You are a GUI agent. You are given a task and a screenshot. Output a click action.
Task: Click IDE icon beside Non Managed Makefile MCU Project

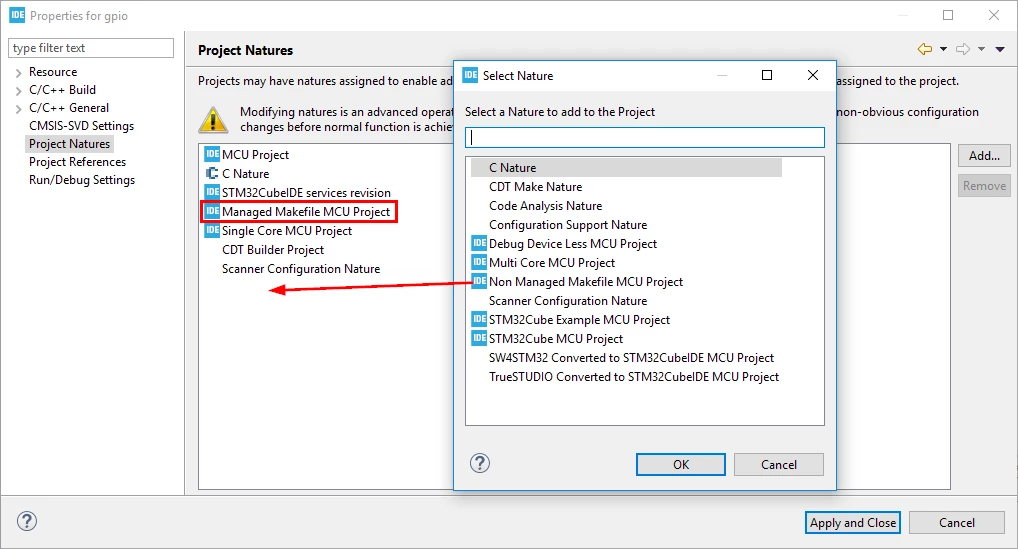[479, 281]
